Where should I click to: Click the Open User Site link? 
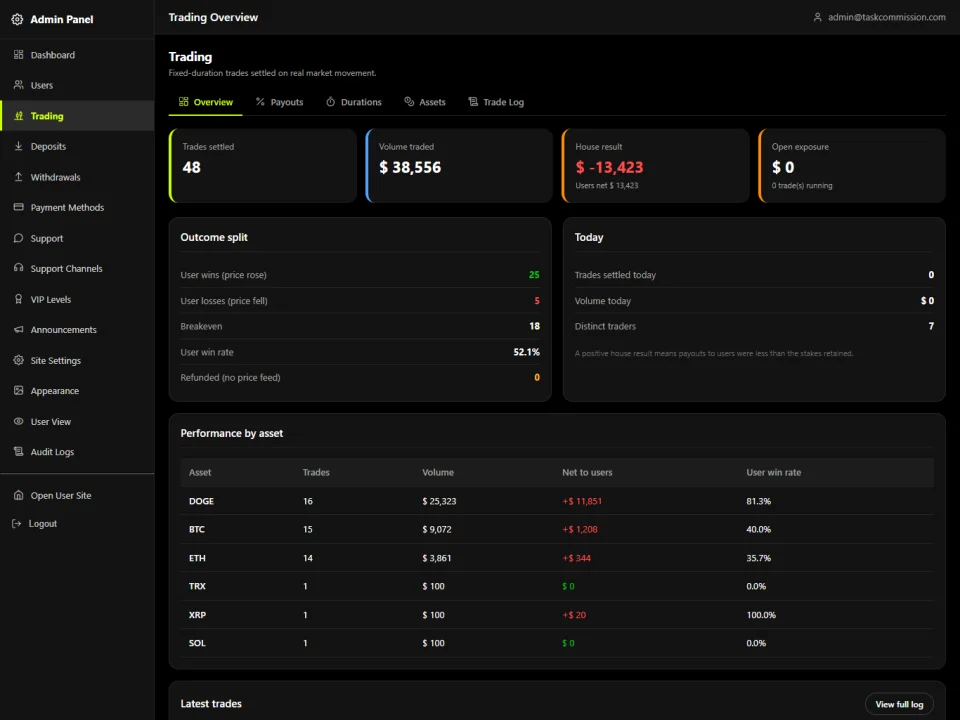click(x=77, y=495)
